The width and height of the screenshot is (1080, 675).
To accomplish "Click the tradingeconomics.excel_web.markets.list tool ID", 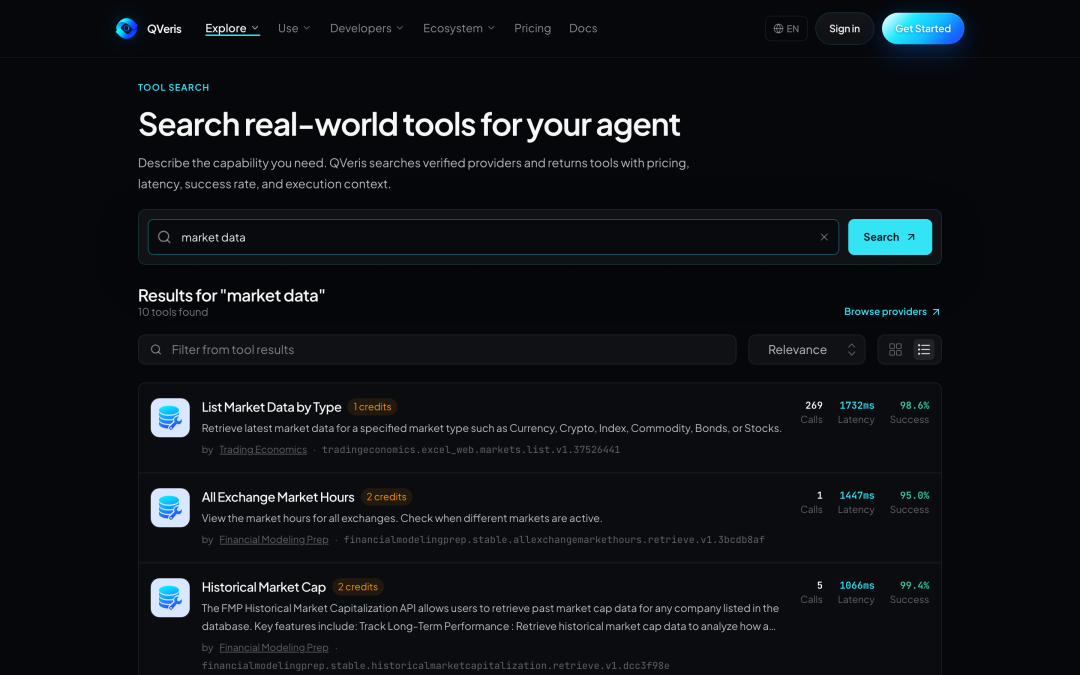I will click(x=471, y=450).
